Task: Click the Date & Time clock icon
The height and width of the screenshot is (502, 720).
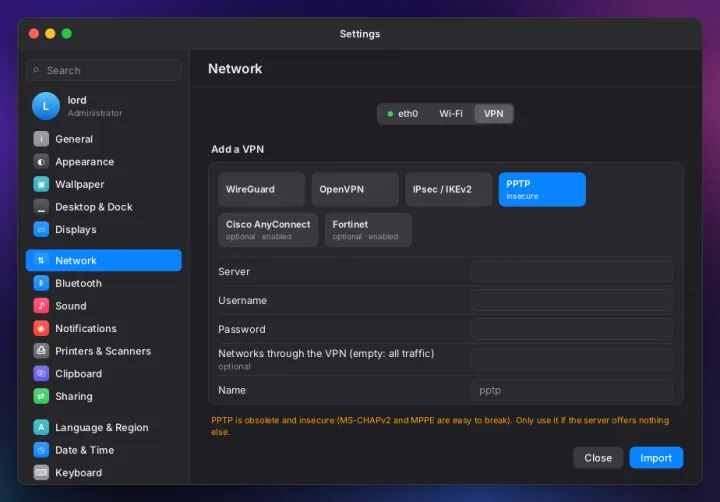Action: 41,450
